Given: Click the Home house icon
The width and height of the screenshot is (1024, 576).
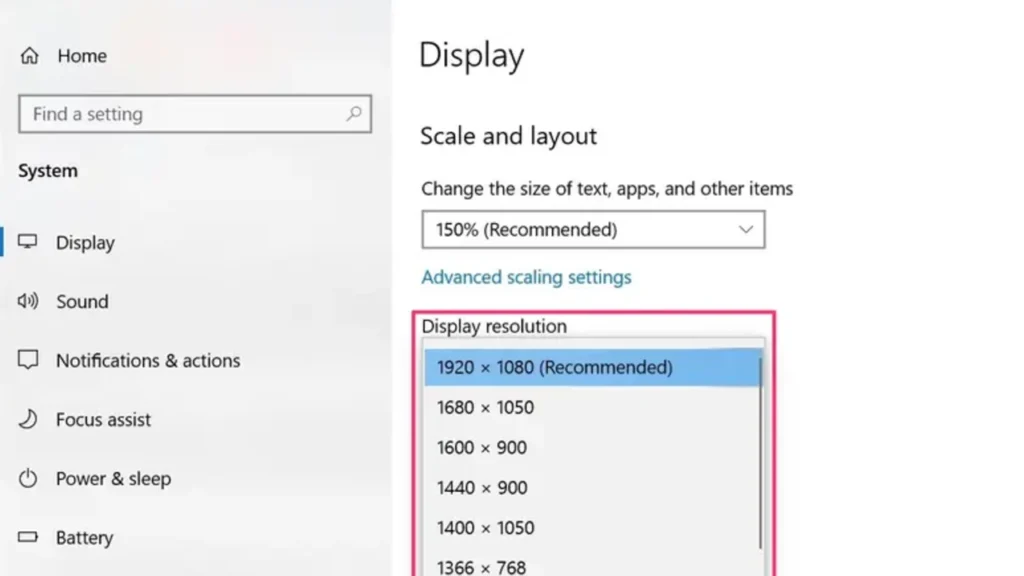Looking at the screenshot, I should pyautogui.click(x=29, y=56).
